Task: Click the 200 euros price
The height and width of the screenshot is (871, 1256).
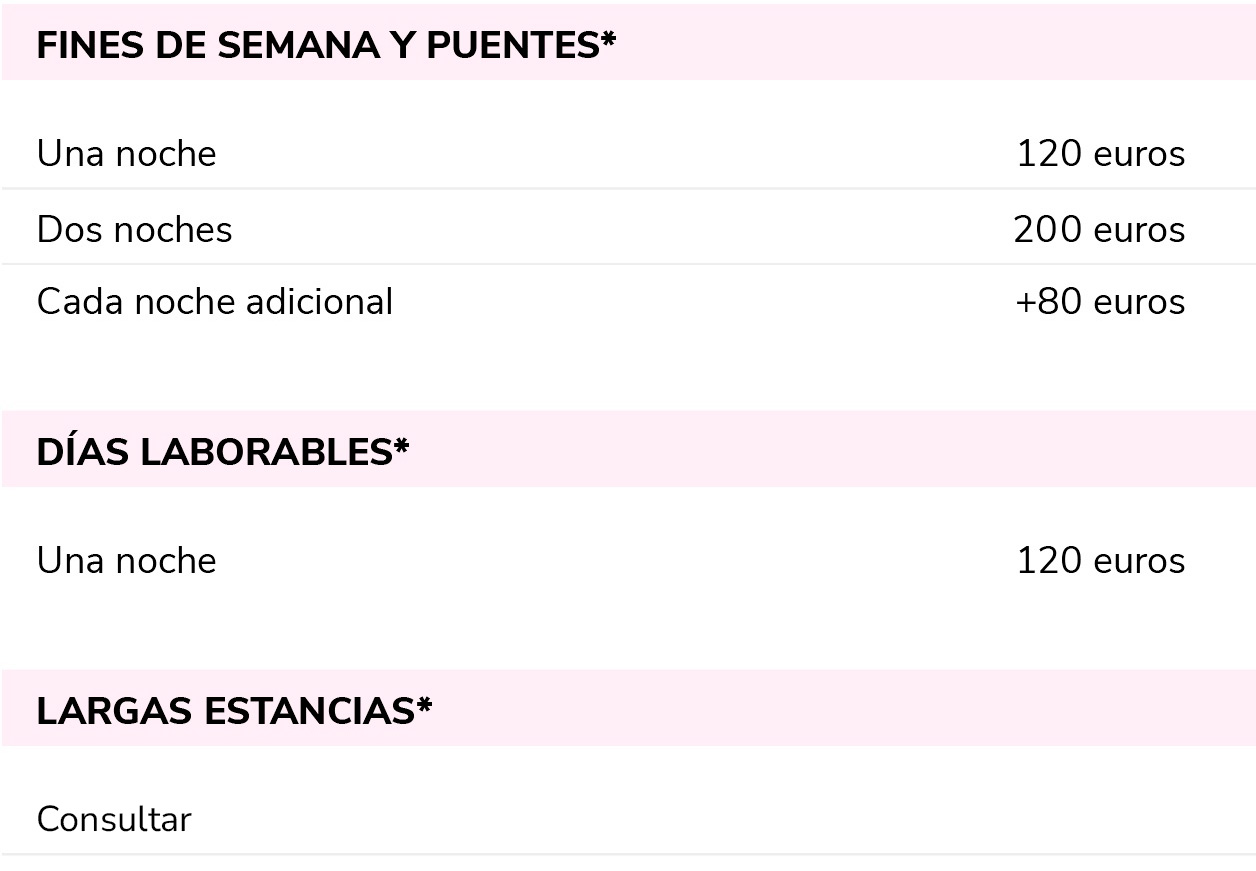Action: pos(1099,230)
